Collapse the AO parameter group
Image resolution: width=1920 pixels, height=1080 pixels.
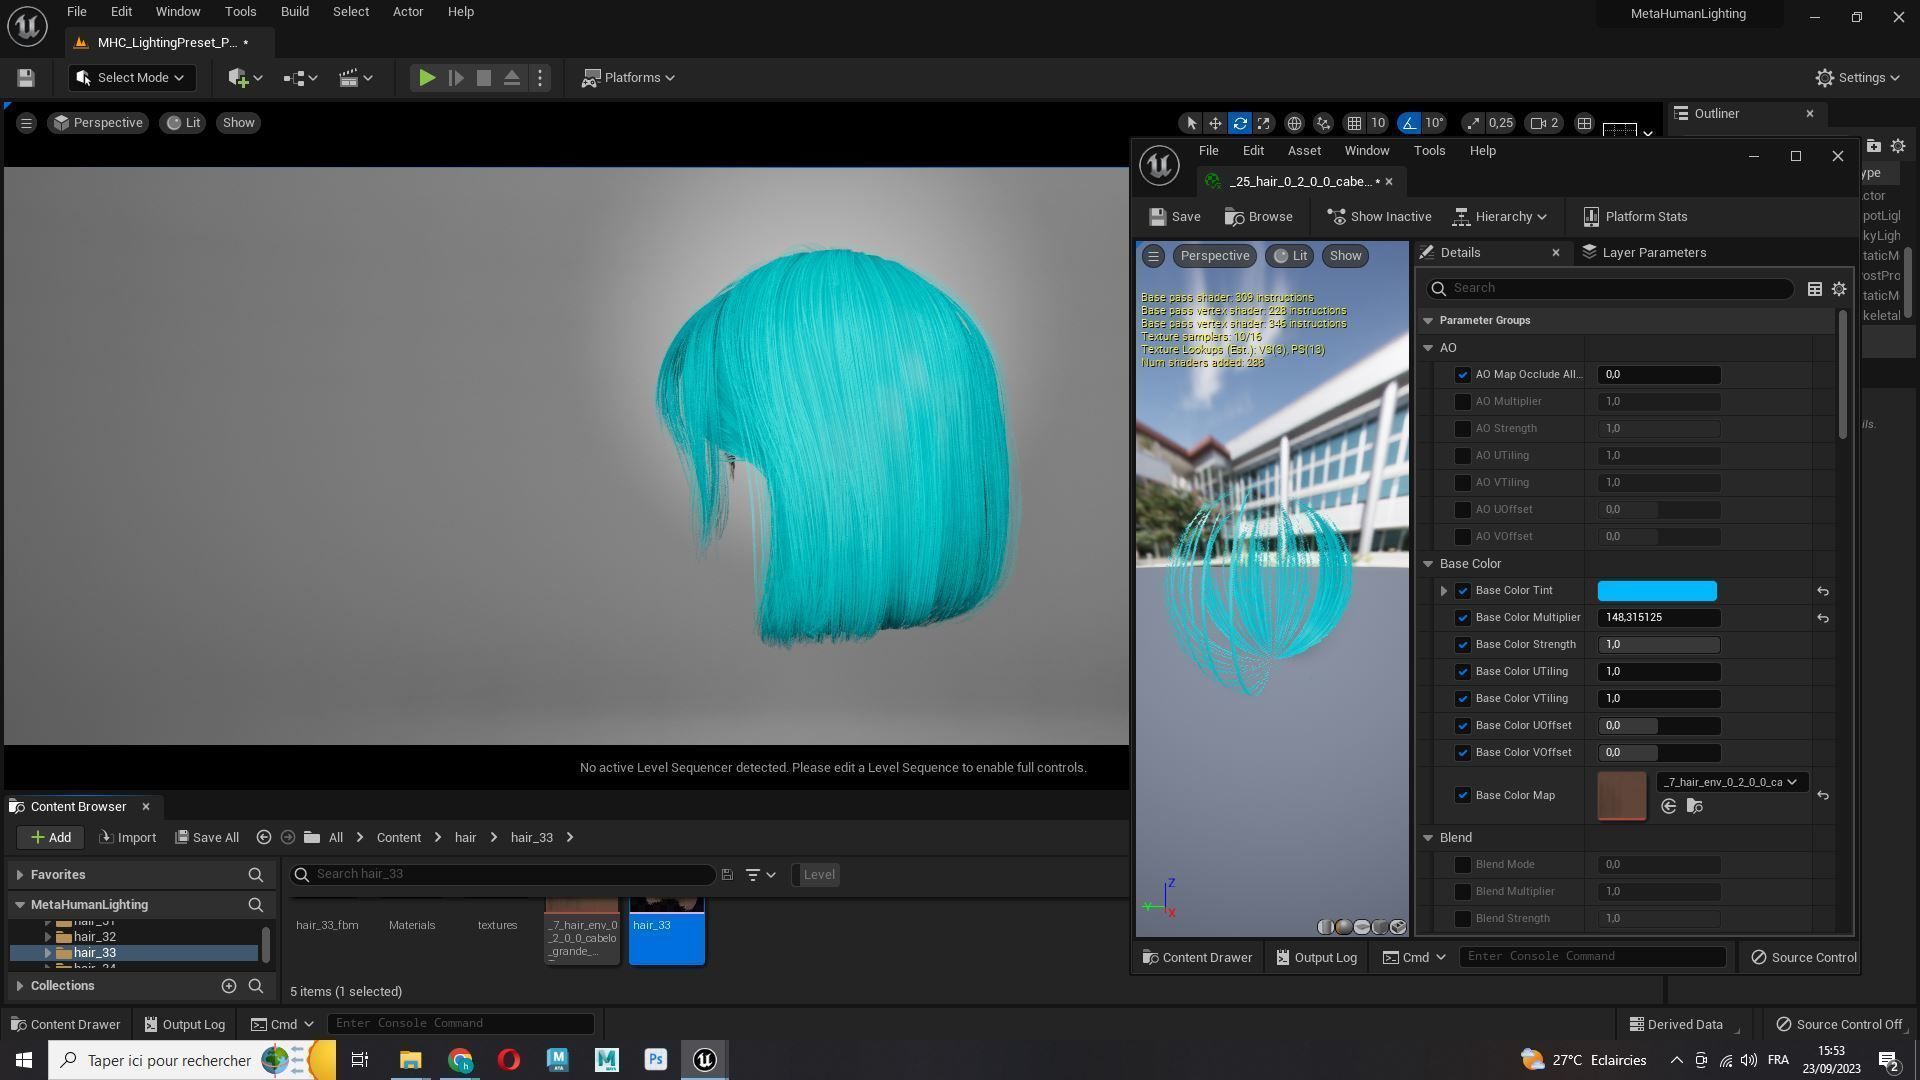point(1428,348)
